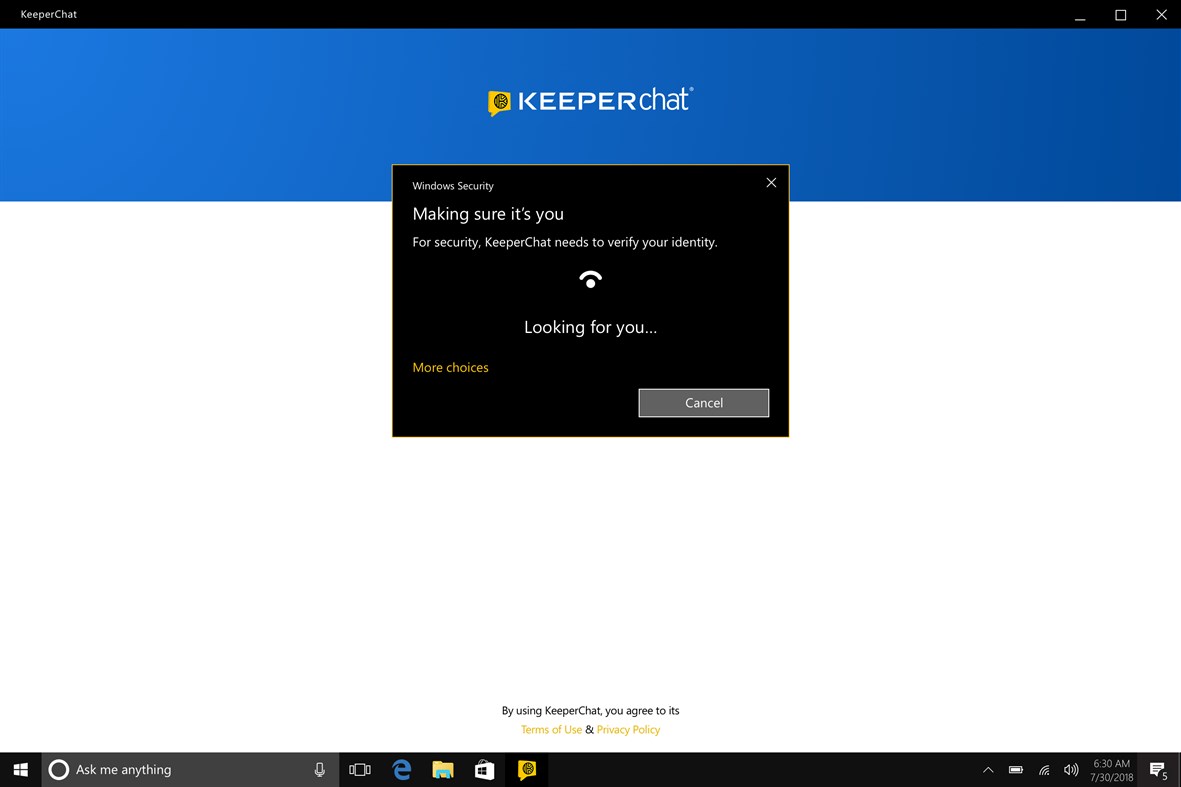
Task: Open the Microsoft Store
Action: (x=484, y=770)
